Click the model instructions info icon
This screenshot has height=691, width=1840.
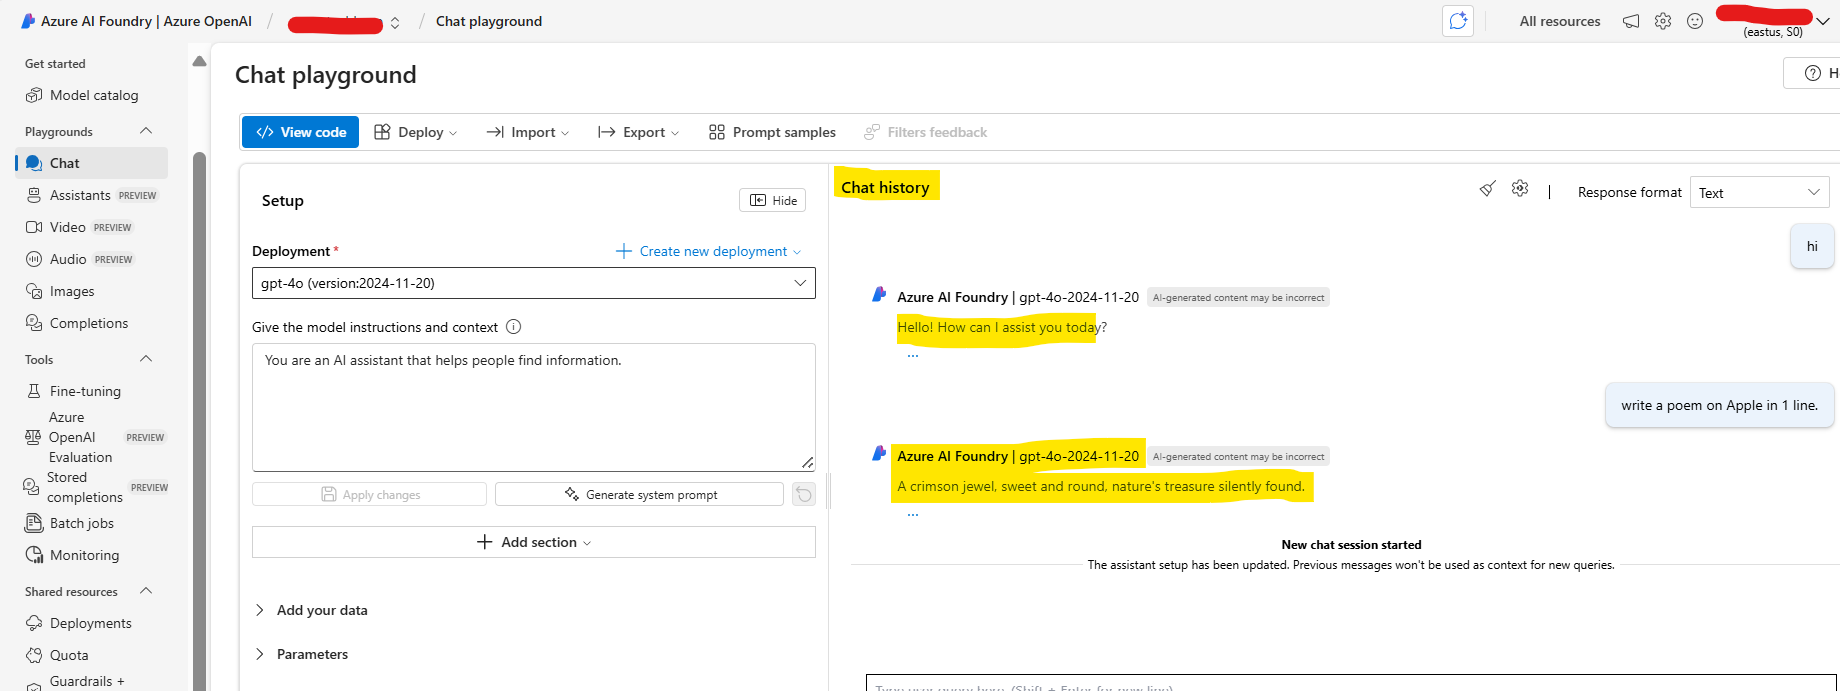pyautogui.click(x=513, y=327)
